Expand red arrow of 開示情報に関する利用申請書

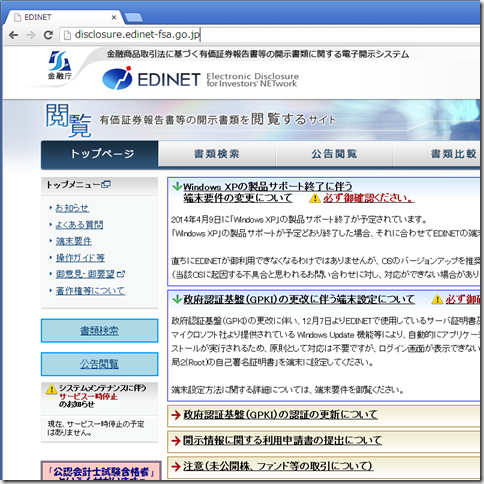(x=176, y=441)
